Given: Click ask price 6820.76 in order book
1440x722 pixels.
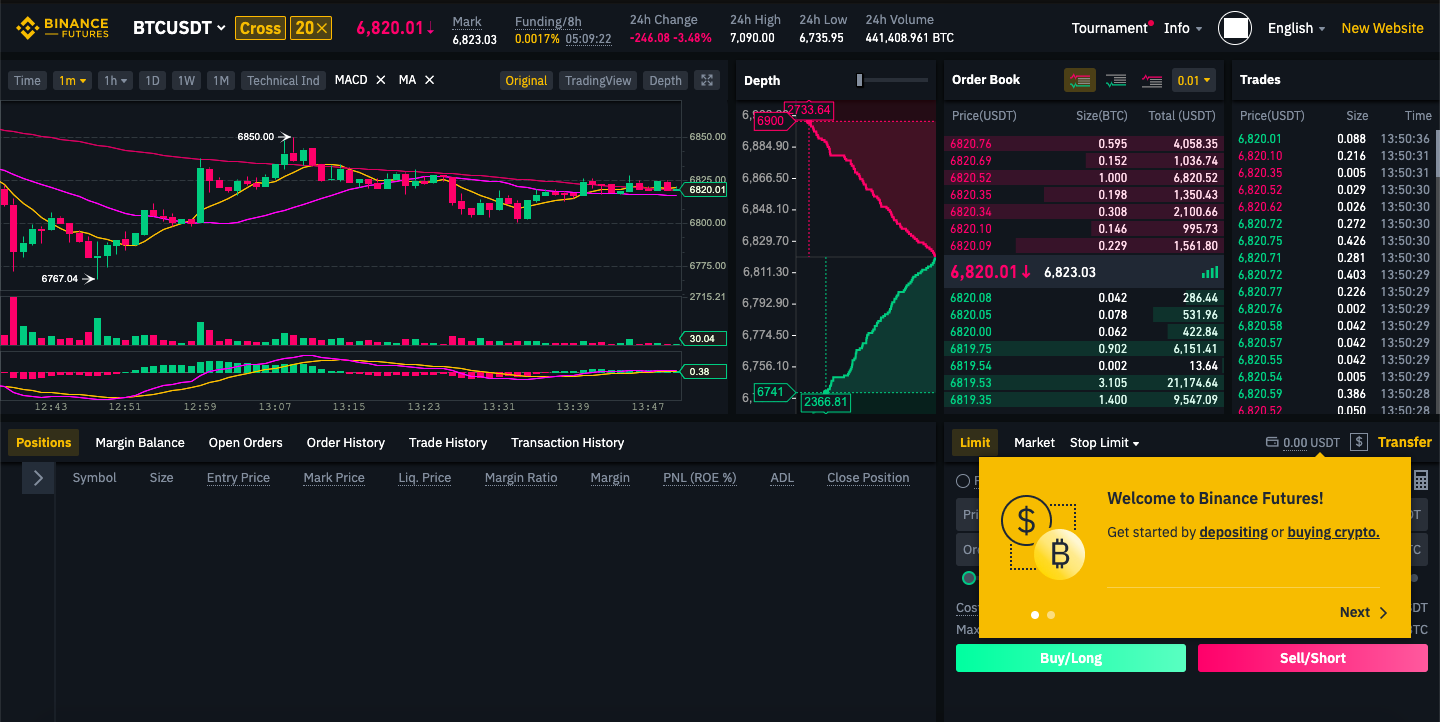Looking at the screenshot, I should coord(971,144).
